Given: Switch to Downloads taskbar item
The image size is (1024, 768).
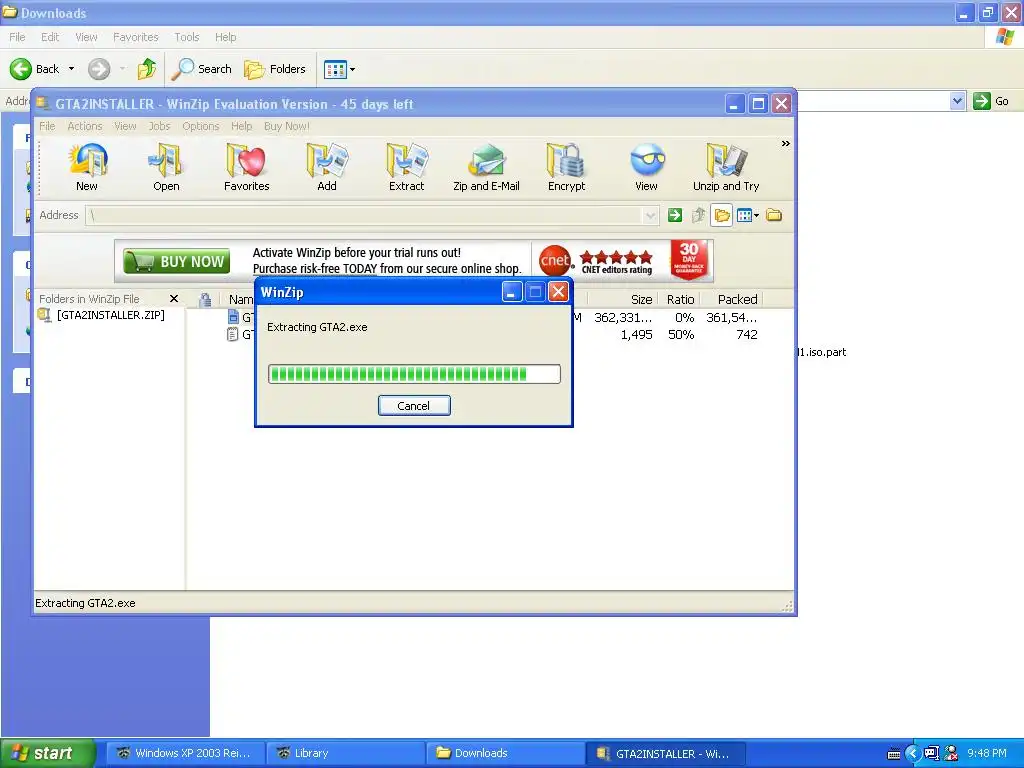Looking at the screenshot, I should pyautogui.click(x=505, y=753).
